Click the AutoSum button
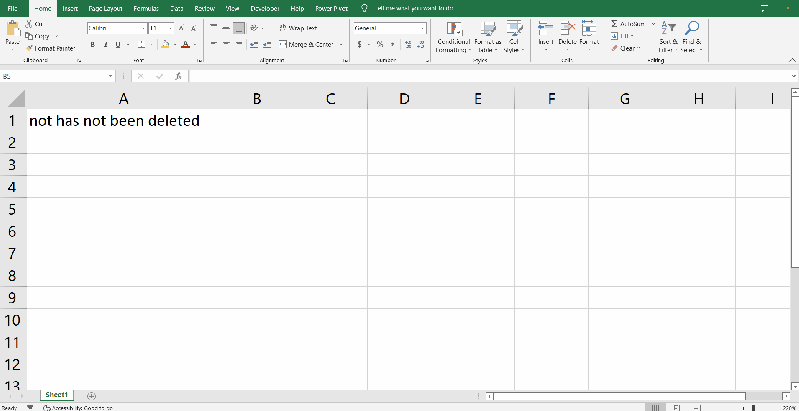Image resolution: width=799 pixels, height=411 pixels. click(630, 24)
